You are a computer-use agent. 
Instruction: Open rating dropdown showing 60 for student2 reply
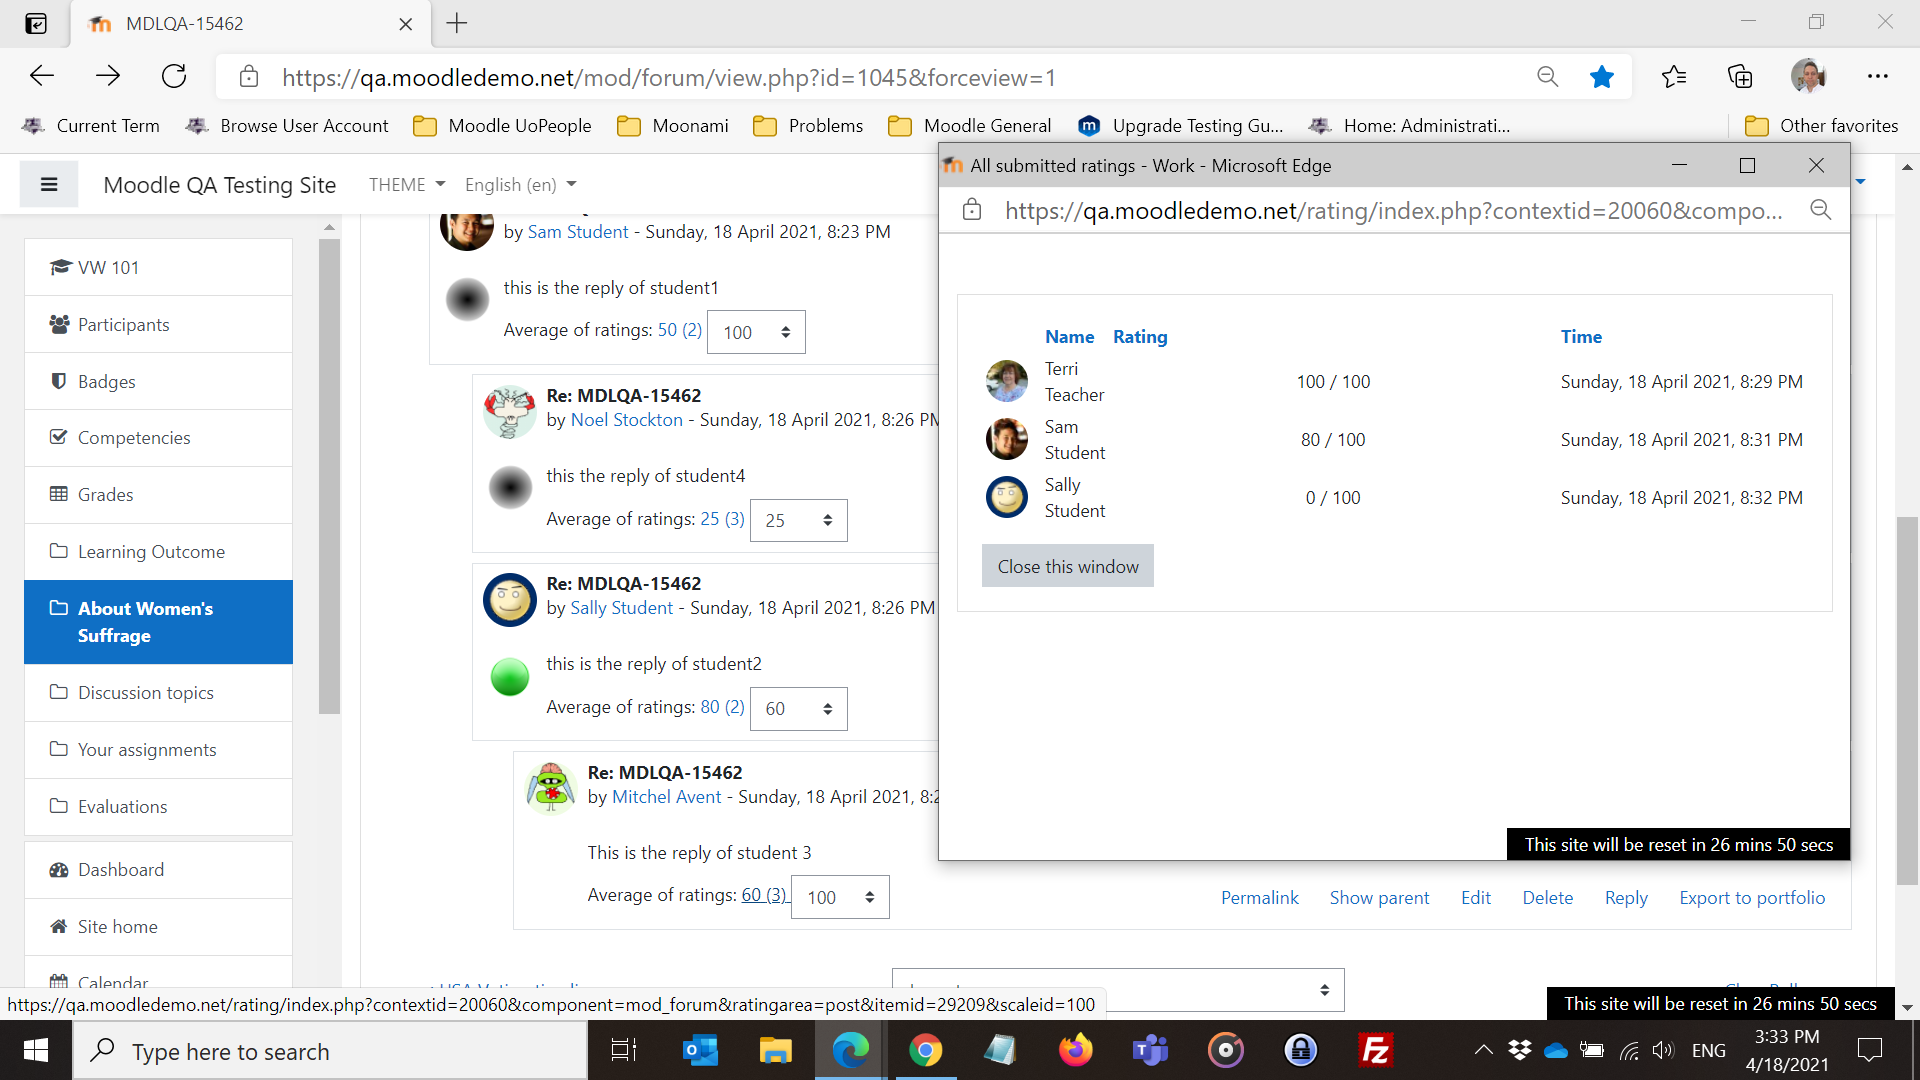[x=798, y=708]
